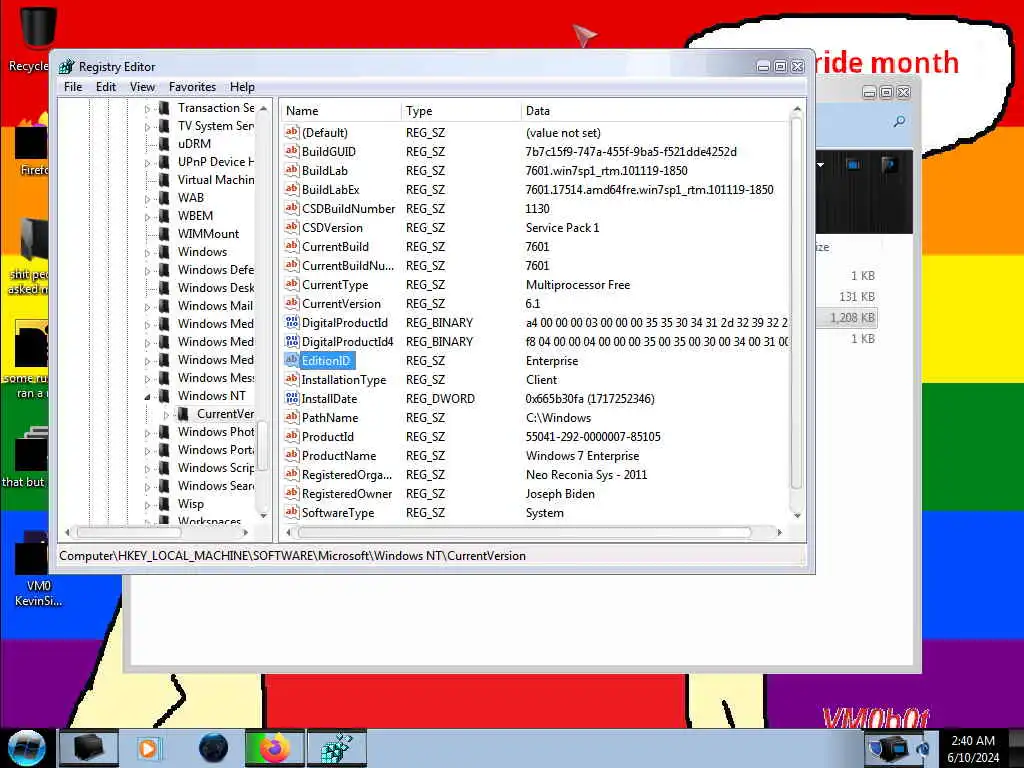The height and width of the screenshot is (768, 1024).
Task: Collapse the Windows NT tree node
Action: (147, 396)
